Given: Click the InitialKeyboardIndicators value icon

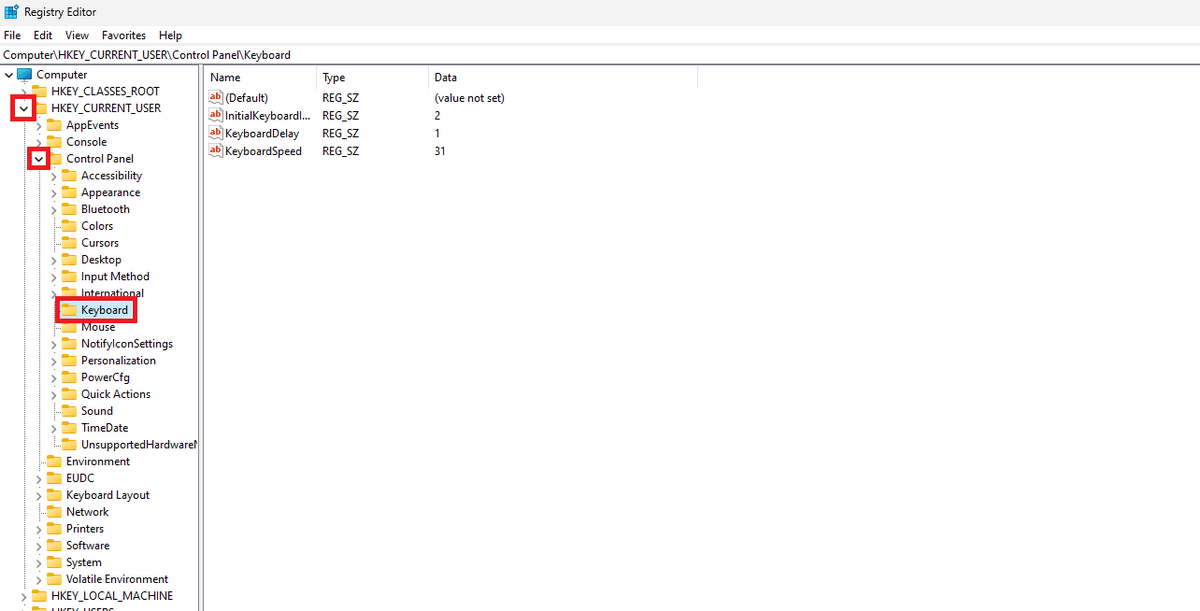Looking at the screenshot, I should (x=216, y=115).
